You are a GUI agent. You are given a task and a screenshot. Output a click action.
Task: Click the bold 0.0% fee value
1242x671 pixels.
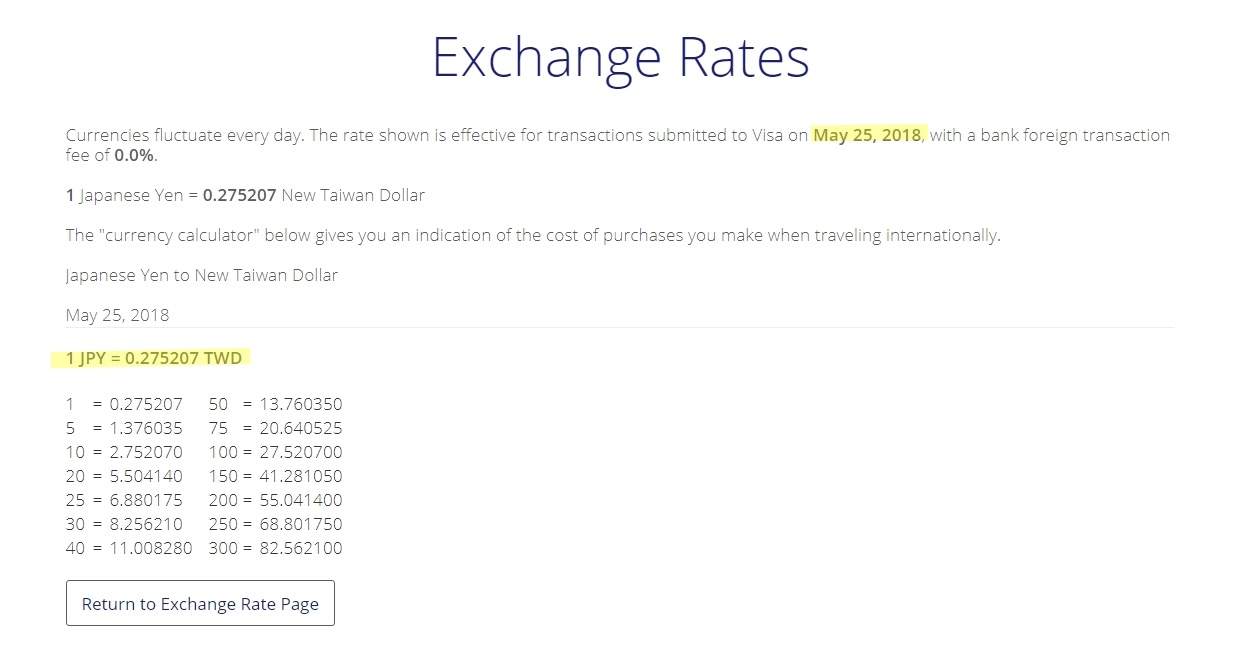135,155
